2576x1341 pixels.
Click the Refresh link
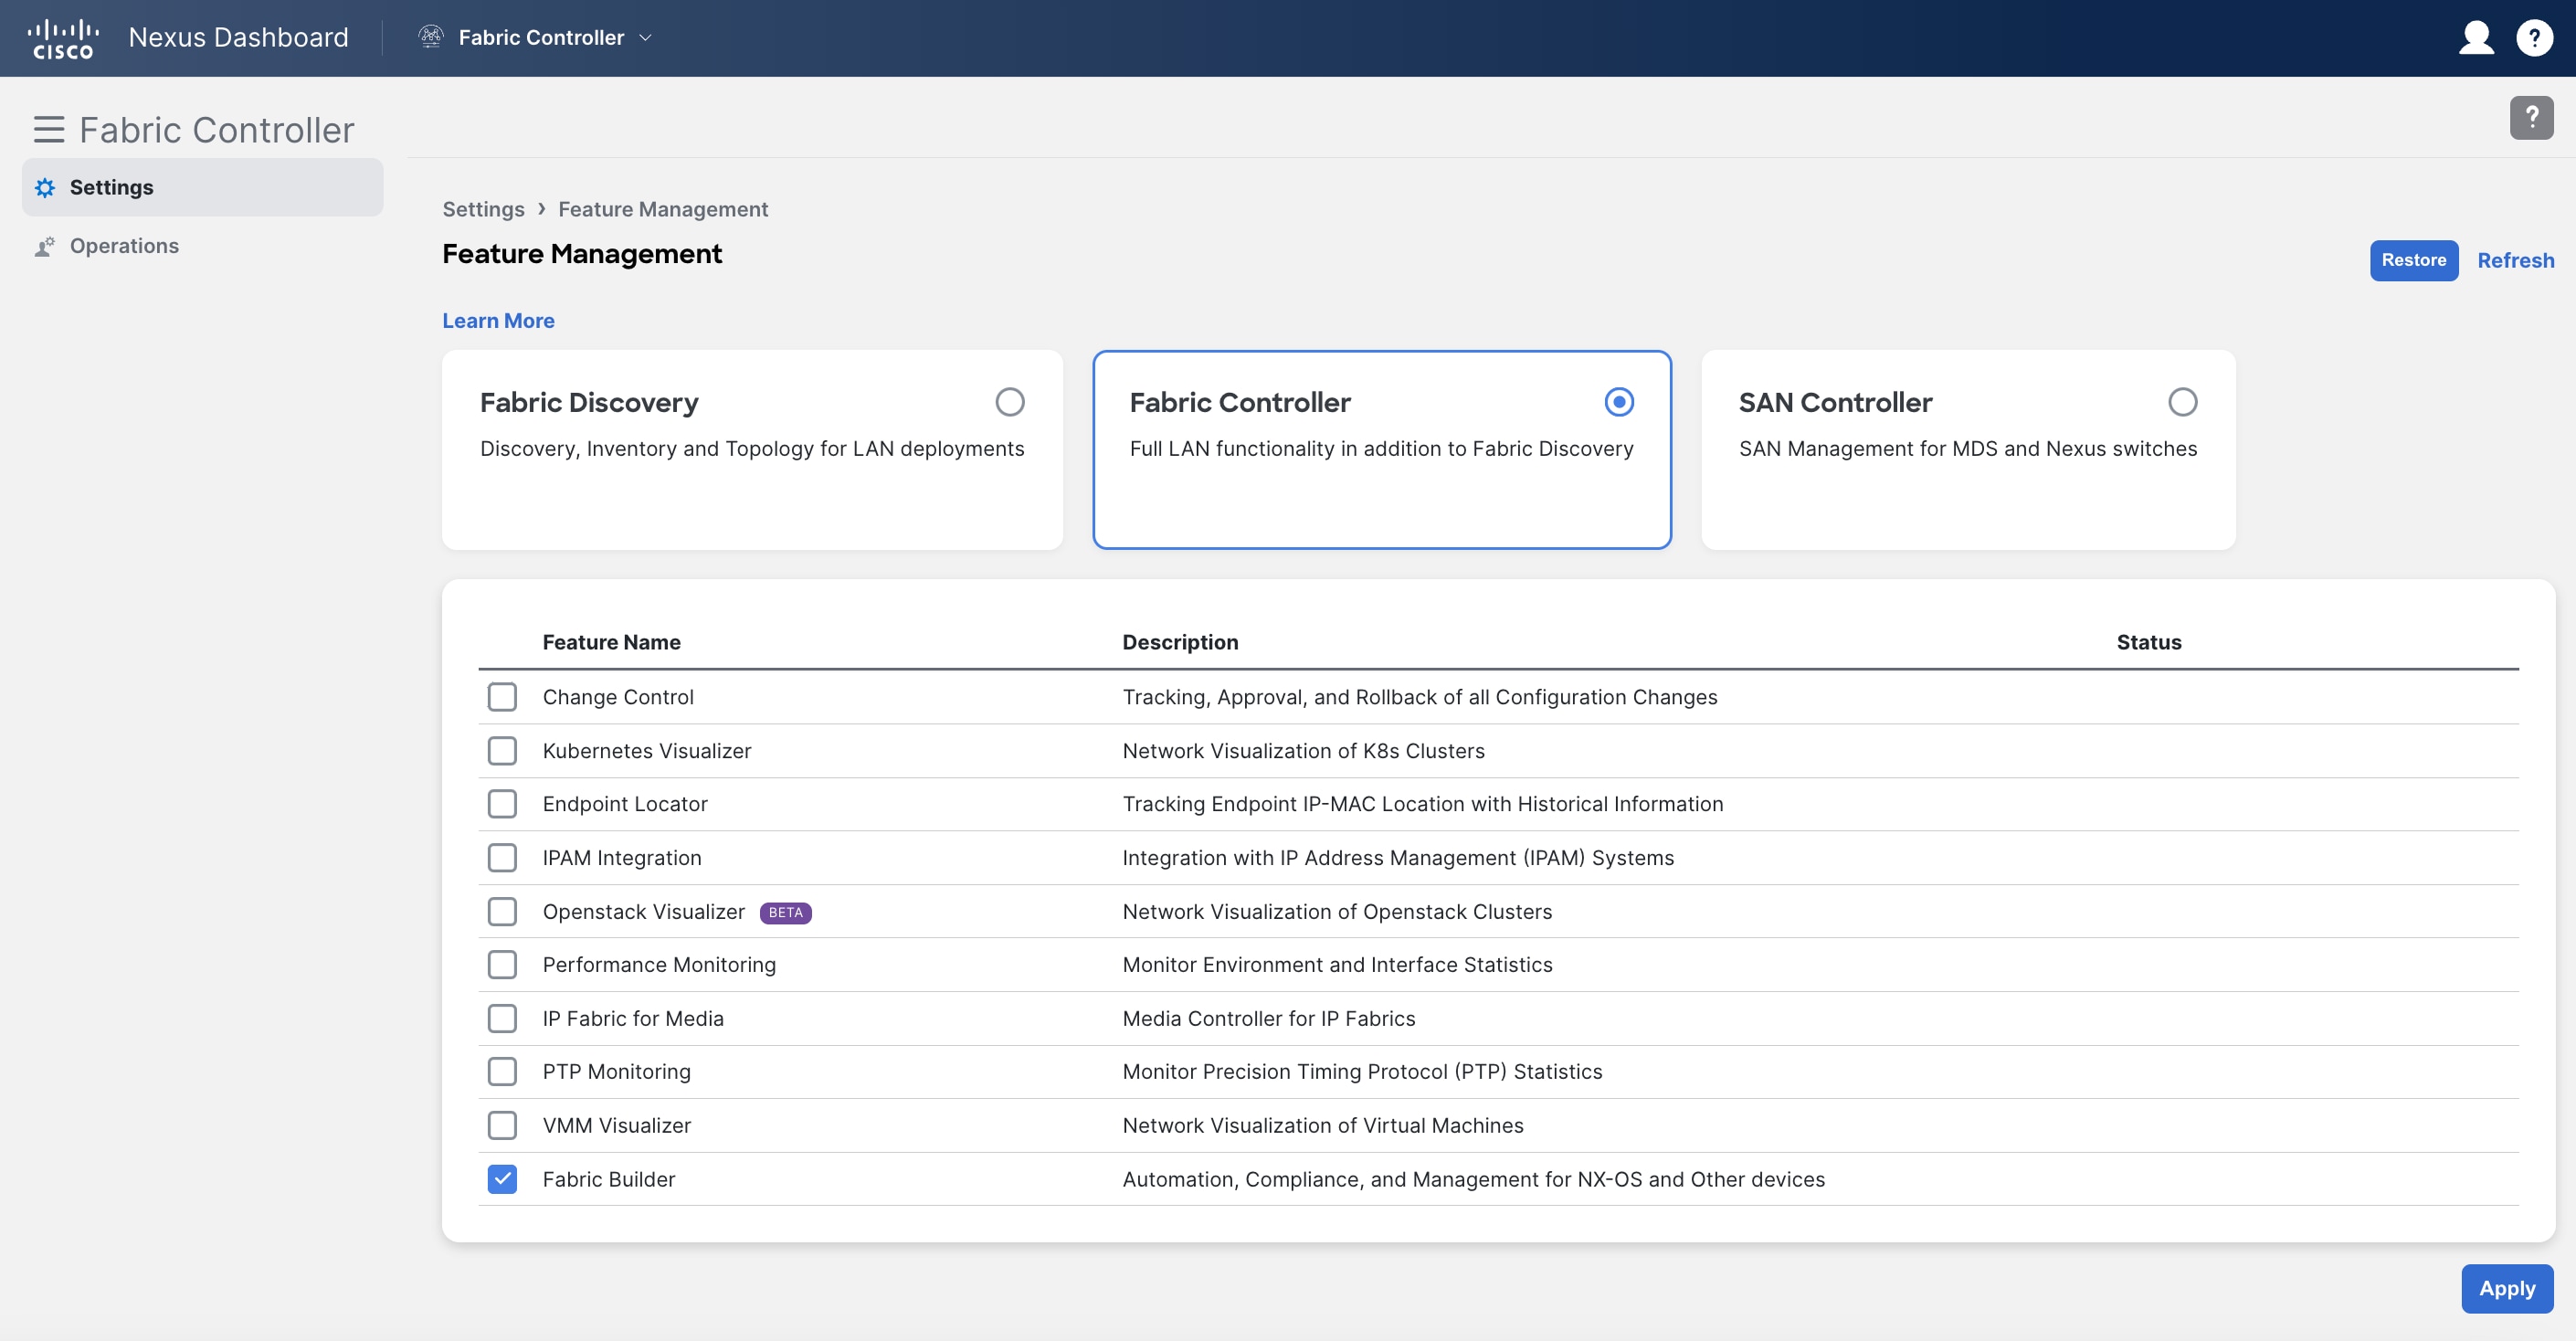click(x=2515, y=260)
